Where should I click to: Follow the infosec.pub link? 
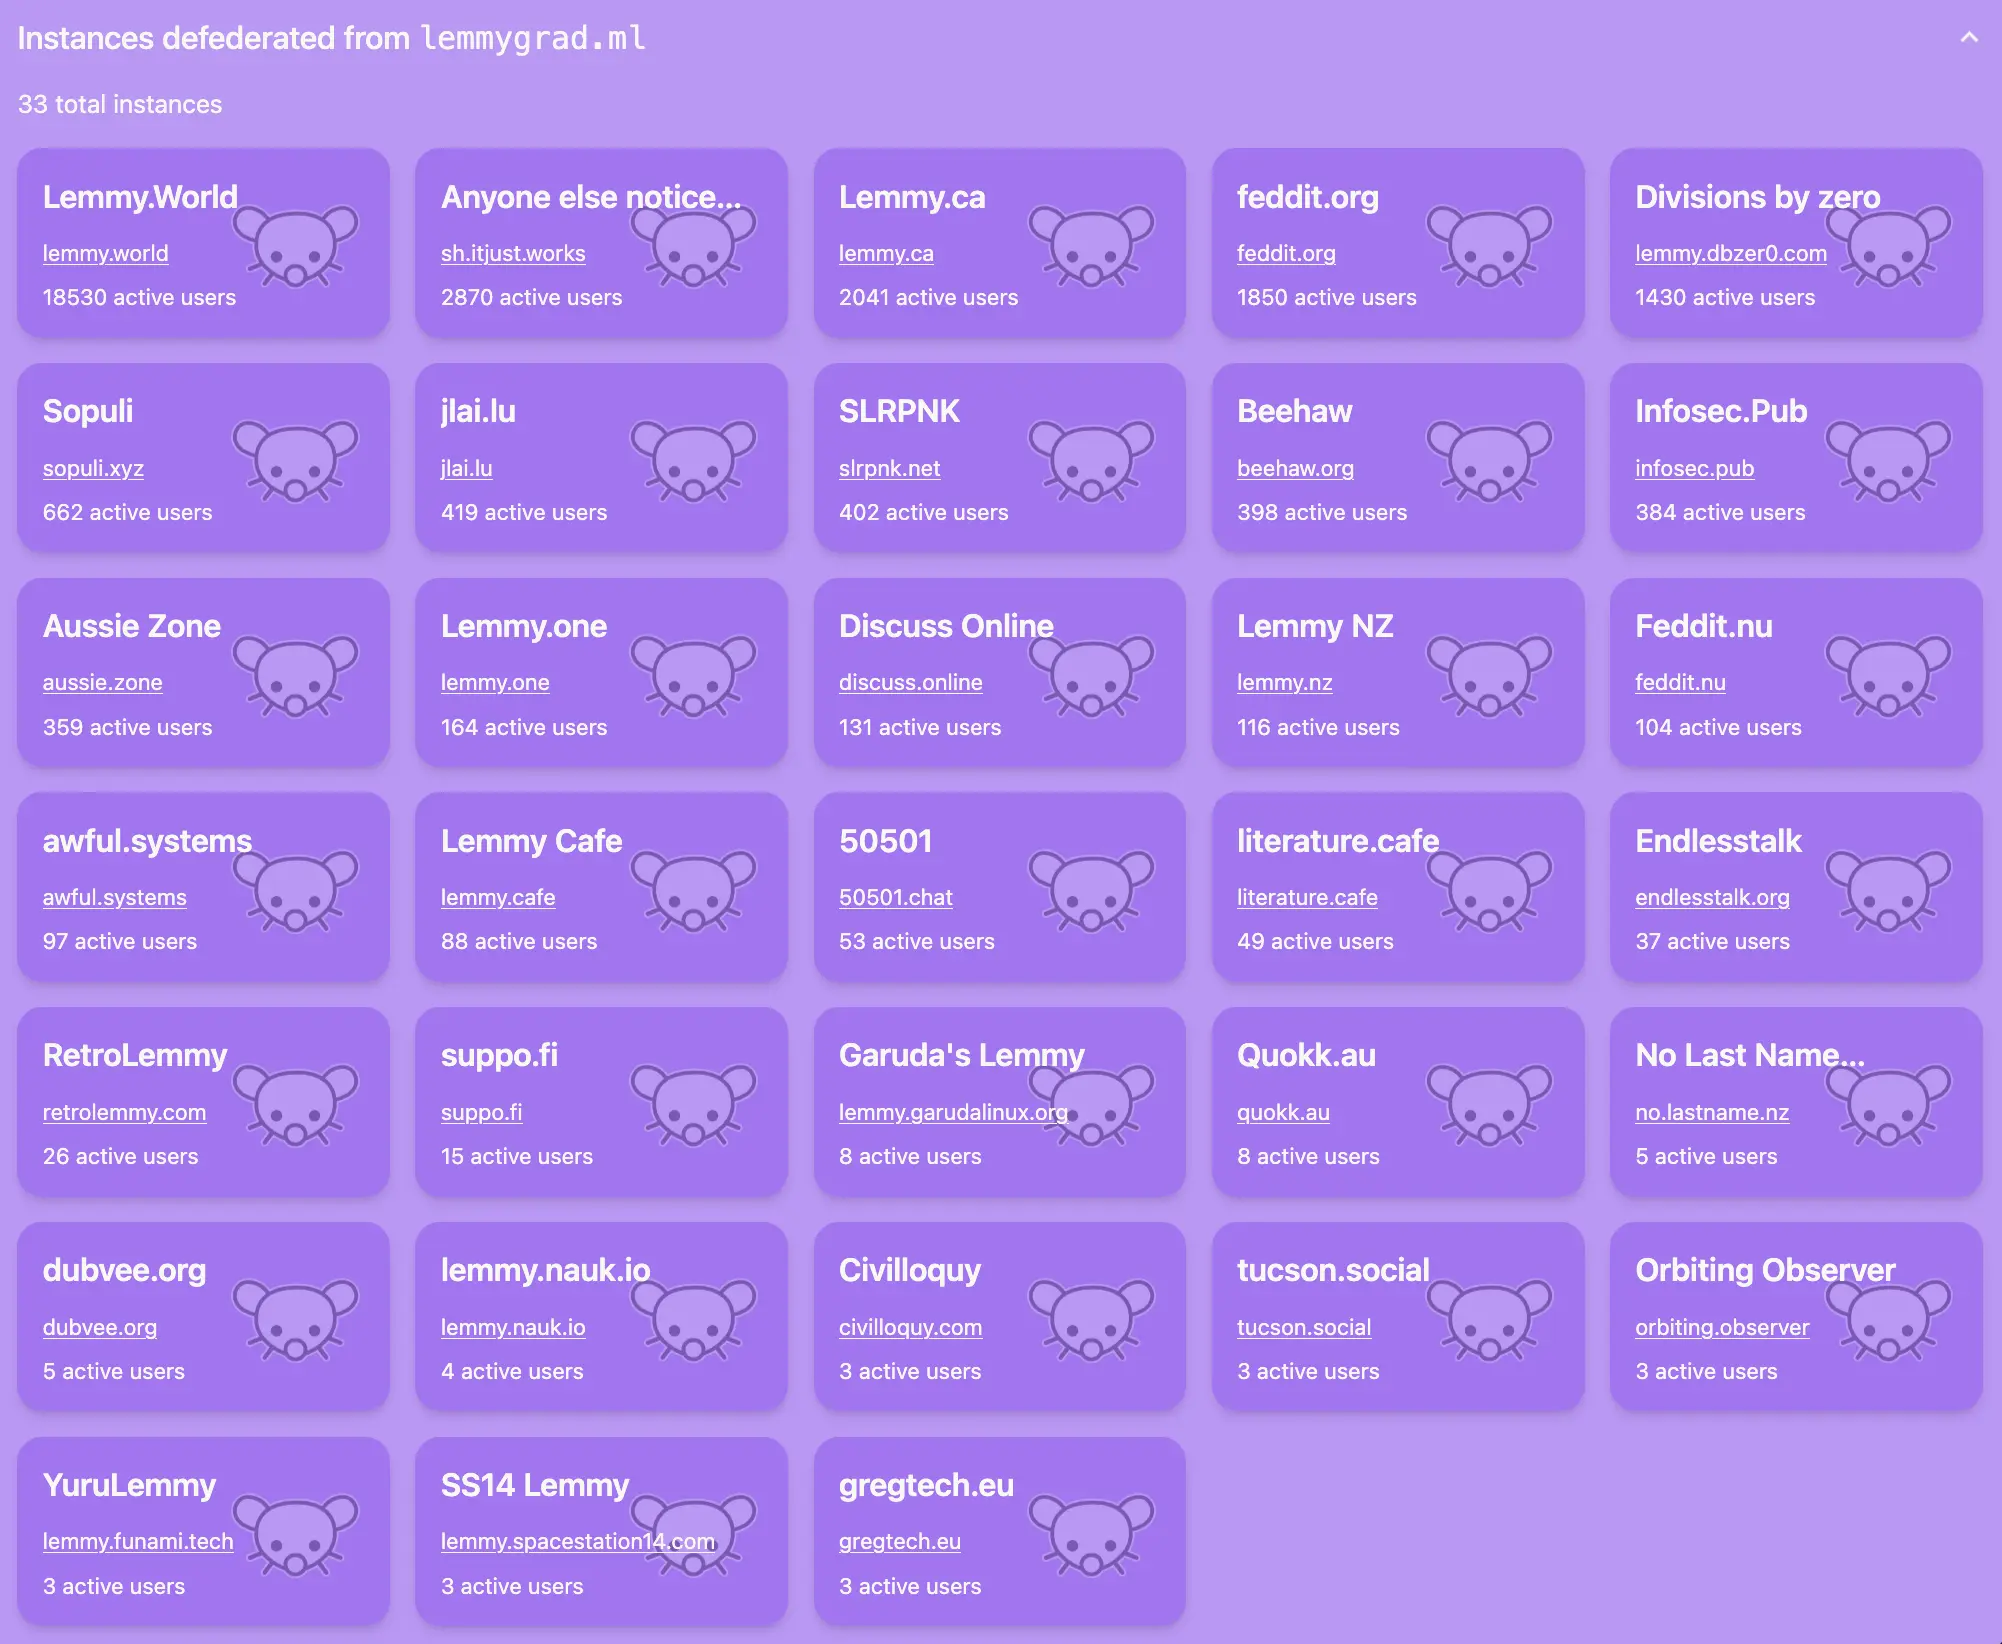pyautogui.click(x=1694, y=468)
